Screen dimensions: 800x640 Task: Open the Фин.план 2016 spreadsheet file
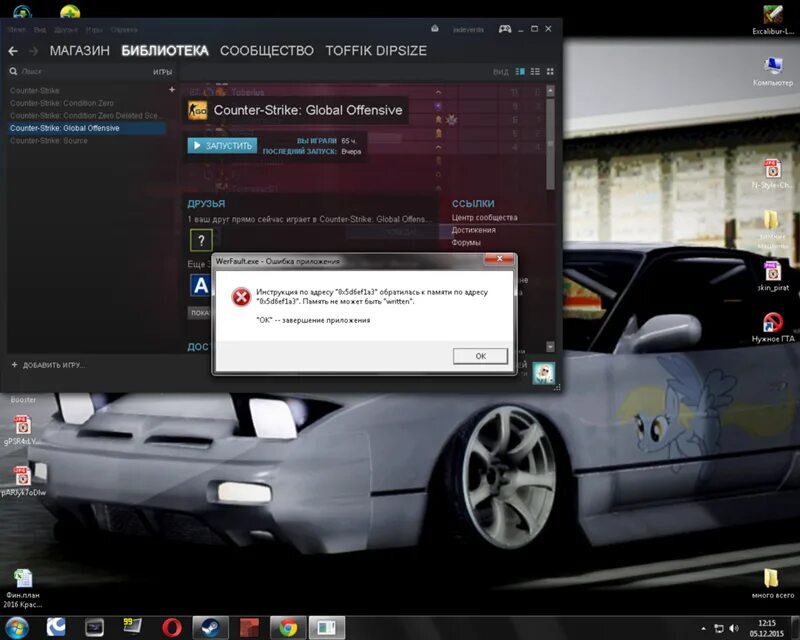23,588
